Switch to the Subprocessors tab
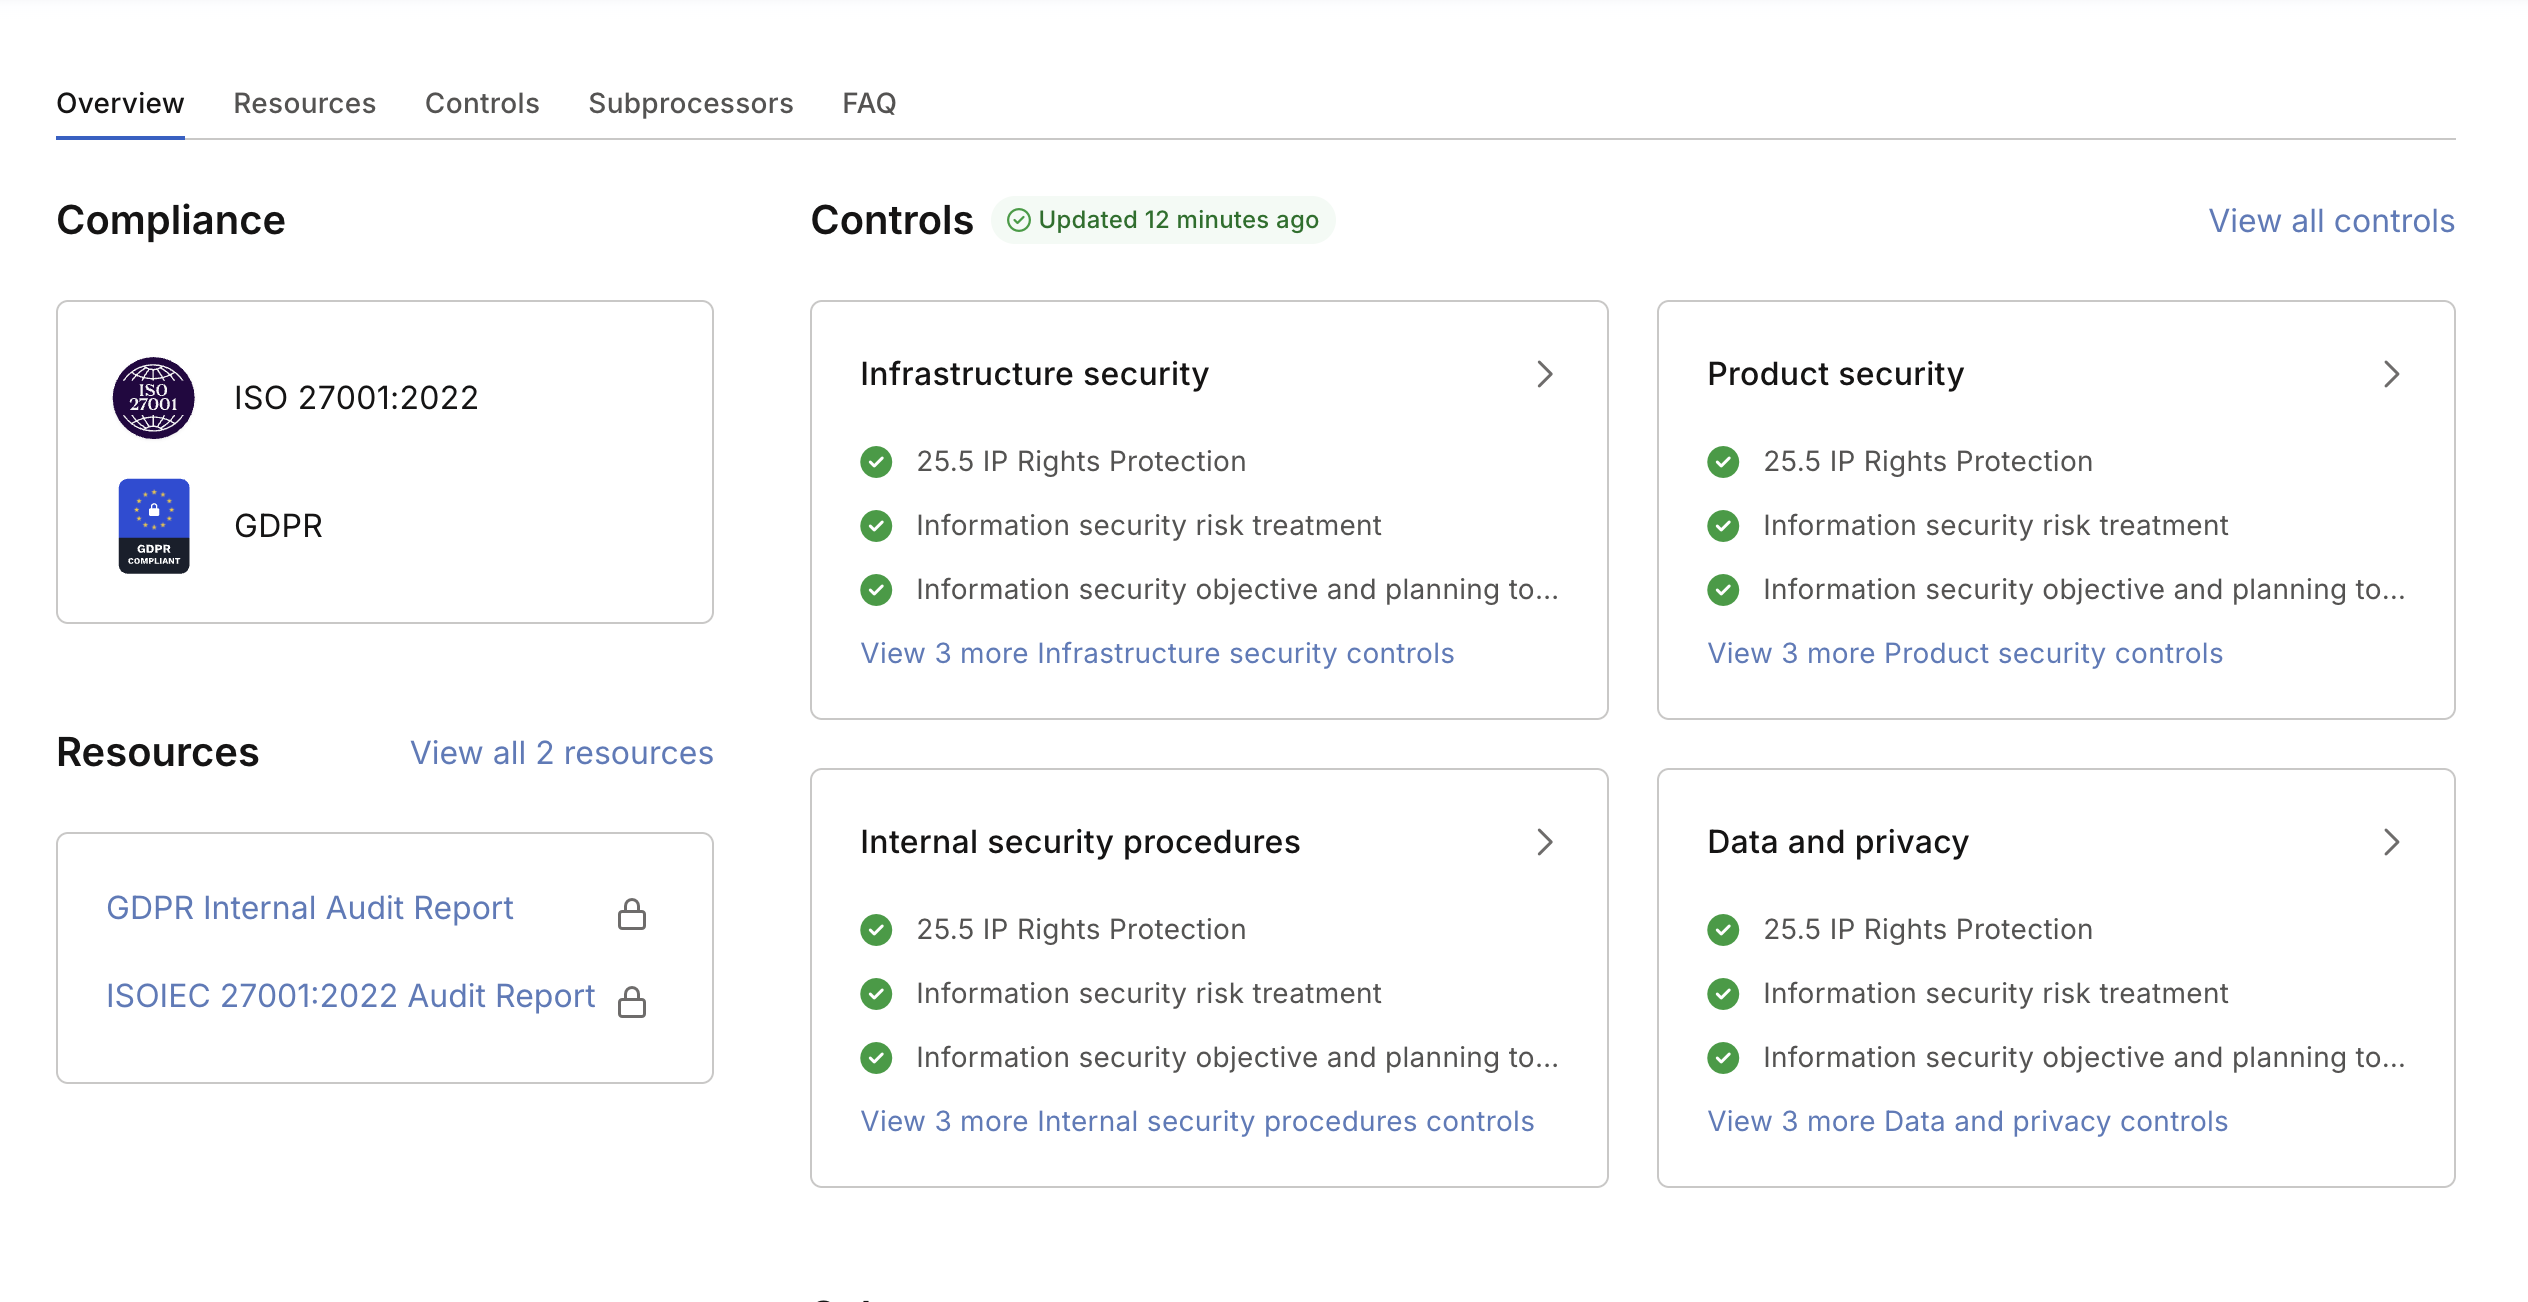 coord(690,103)
